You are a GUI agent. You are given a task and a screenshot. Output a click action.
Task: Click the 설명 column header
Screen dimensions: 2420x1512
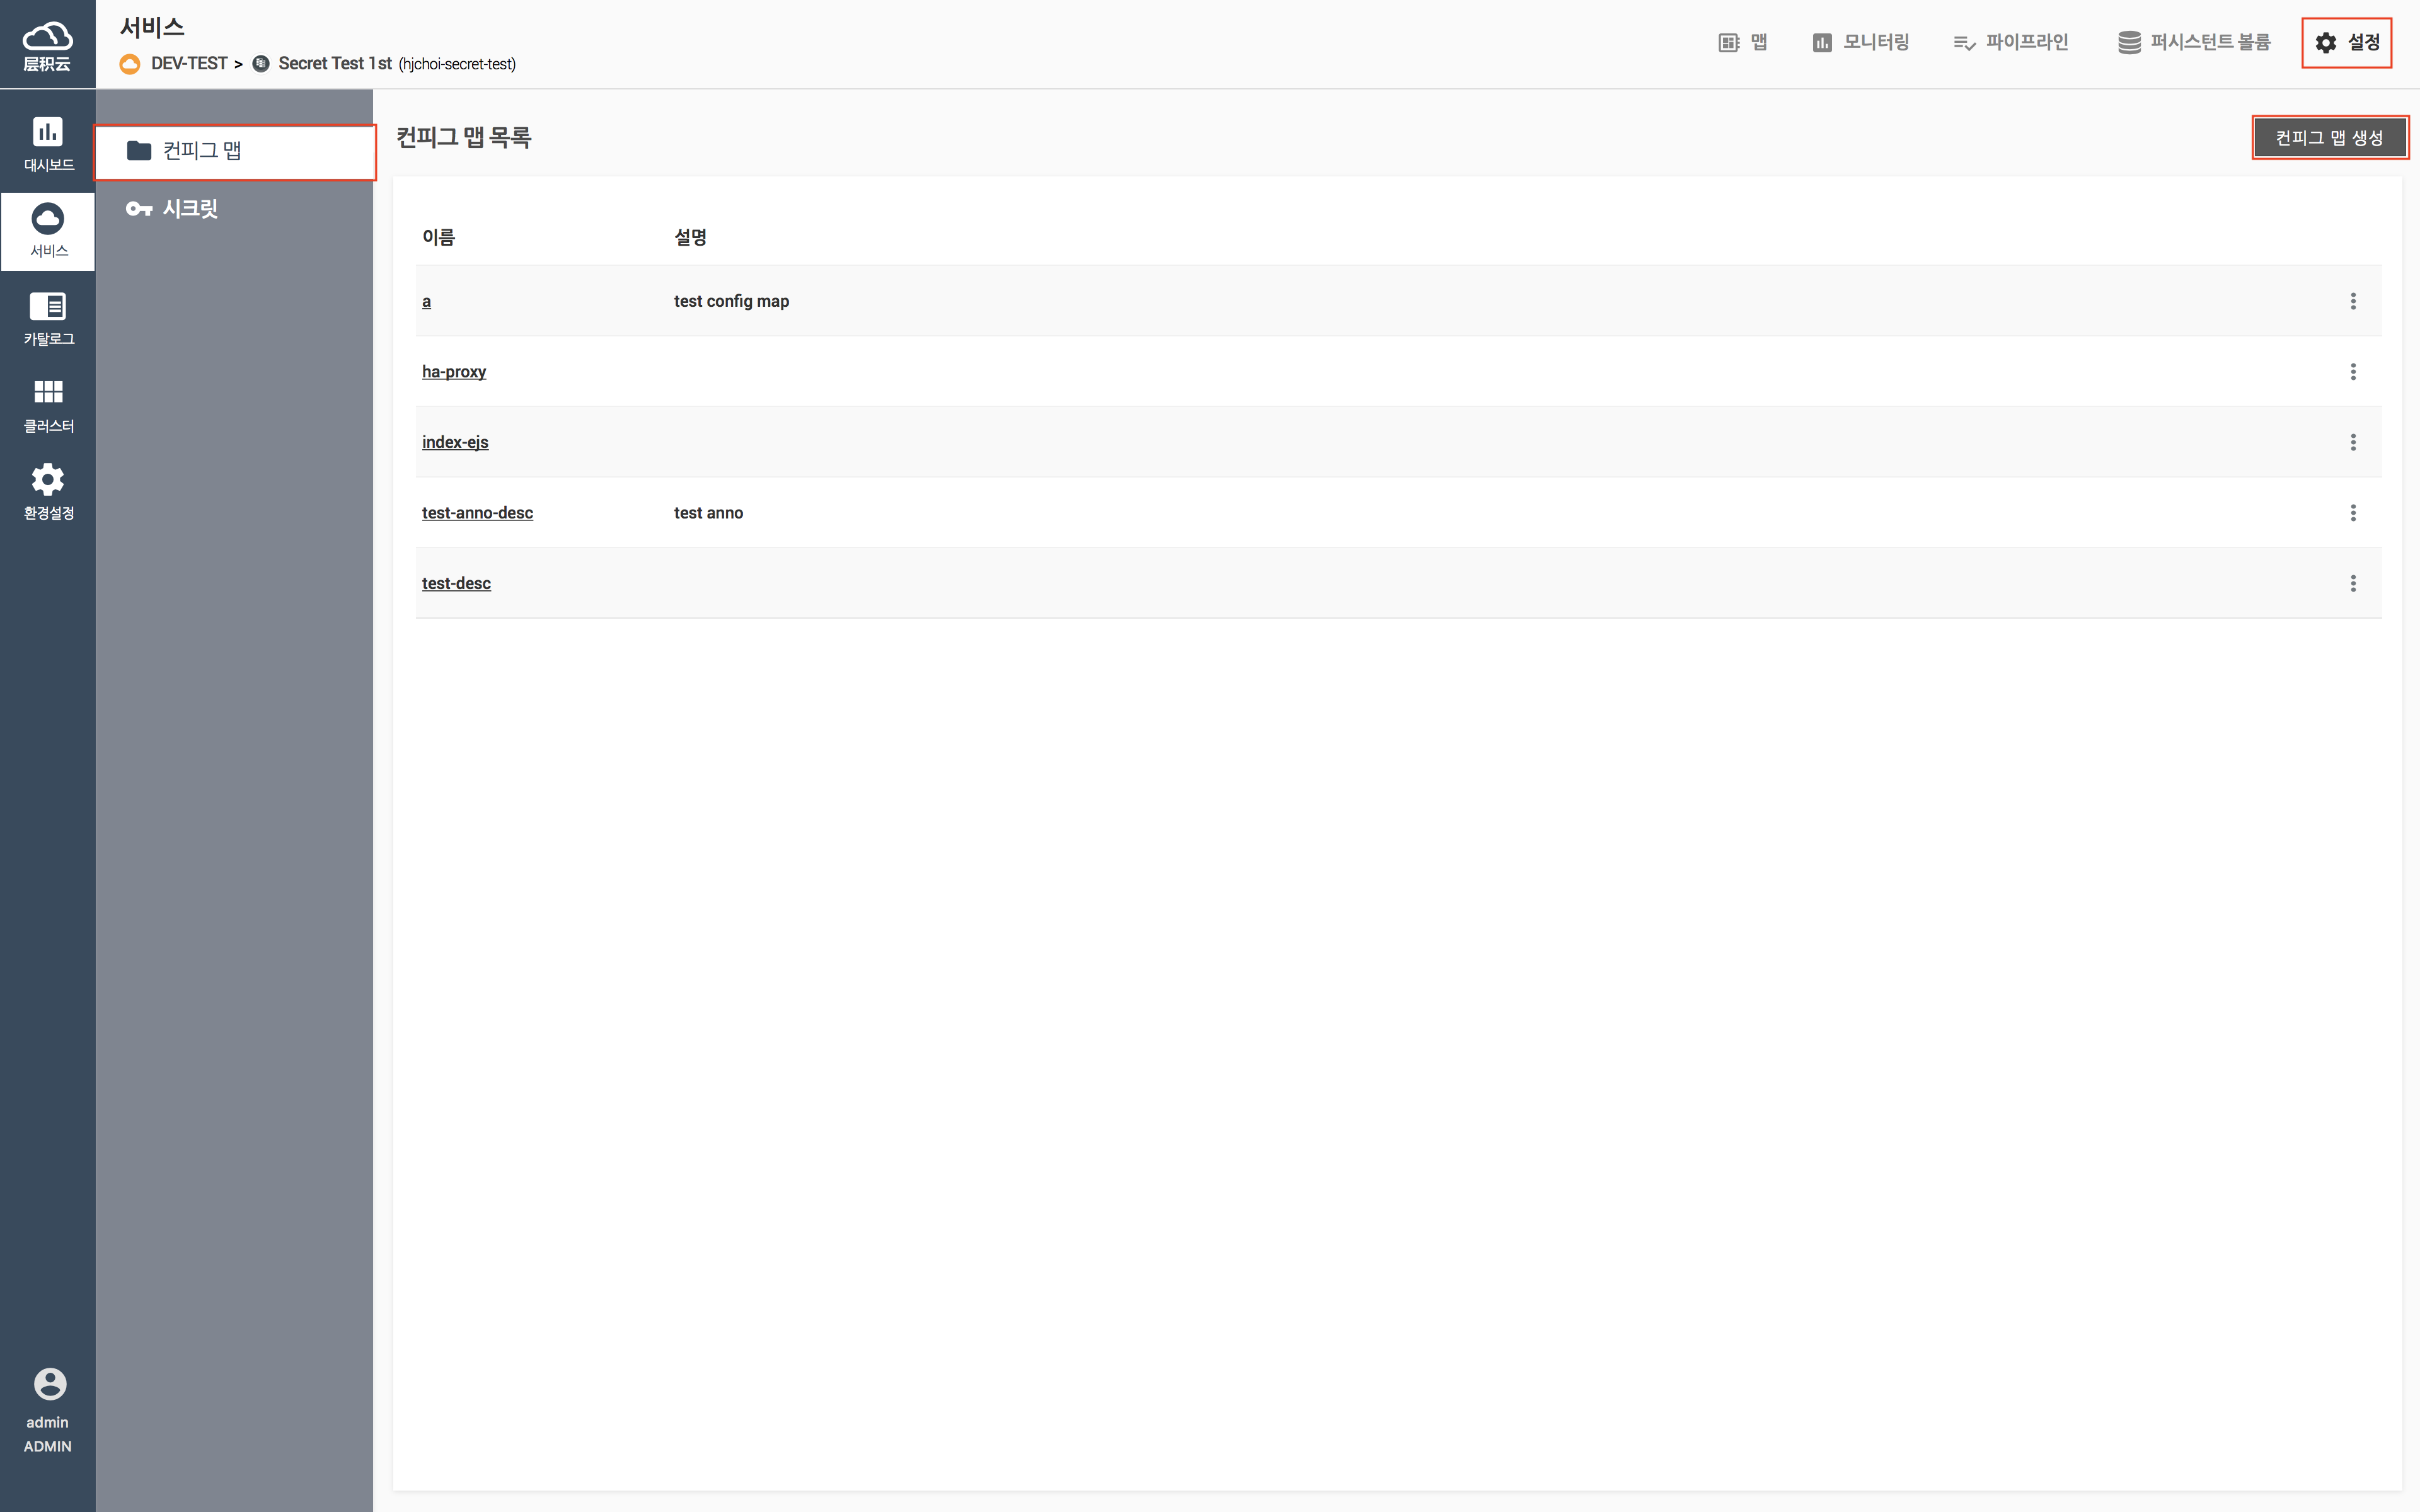click(x=690, y=237)
